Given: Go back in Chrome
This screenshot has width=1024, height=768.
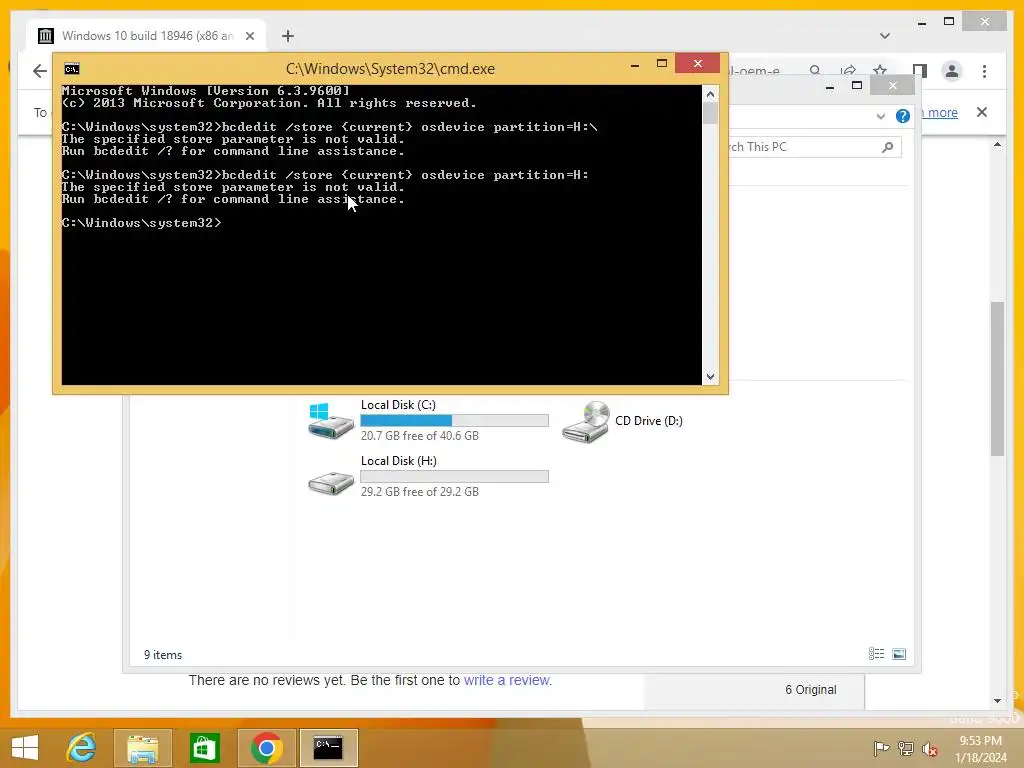Looking at the screenshot, I should point(40,71).
